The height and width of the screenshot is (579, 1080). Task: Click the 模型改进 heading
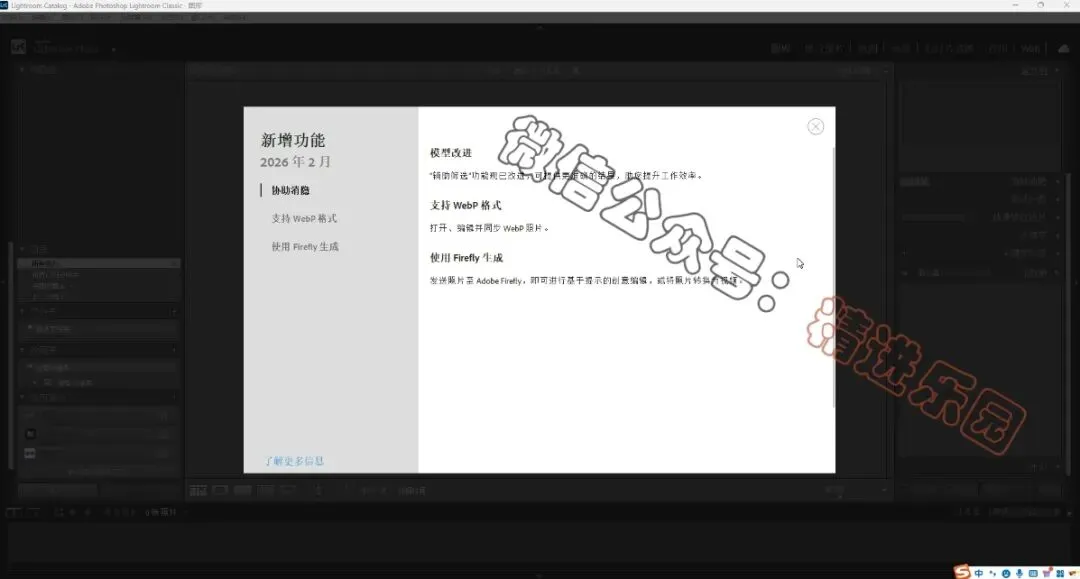[451, 153]
